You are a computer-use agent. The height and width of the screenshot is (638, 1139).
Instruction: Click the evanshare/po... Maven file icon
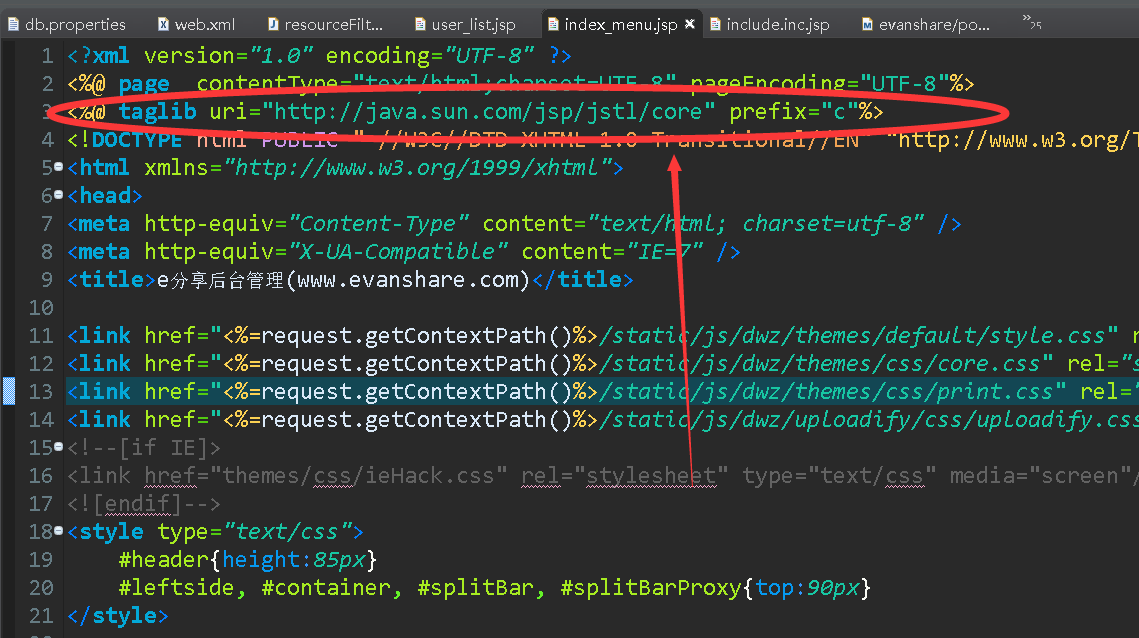click(x=867, y=25)
